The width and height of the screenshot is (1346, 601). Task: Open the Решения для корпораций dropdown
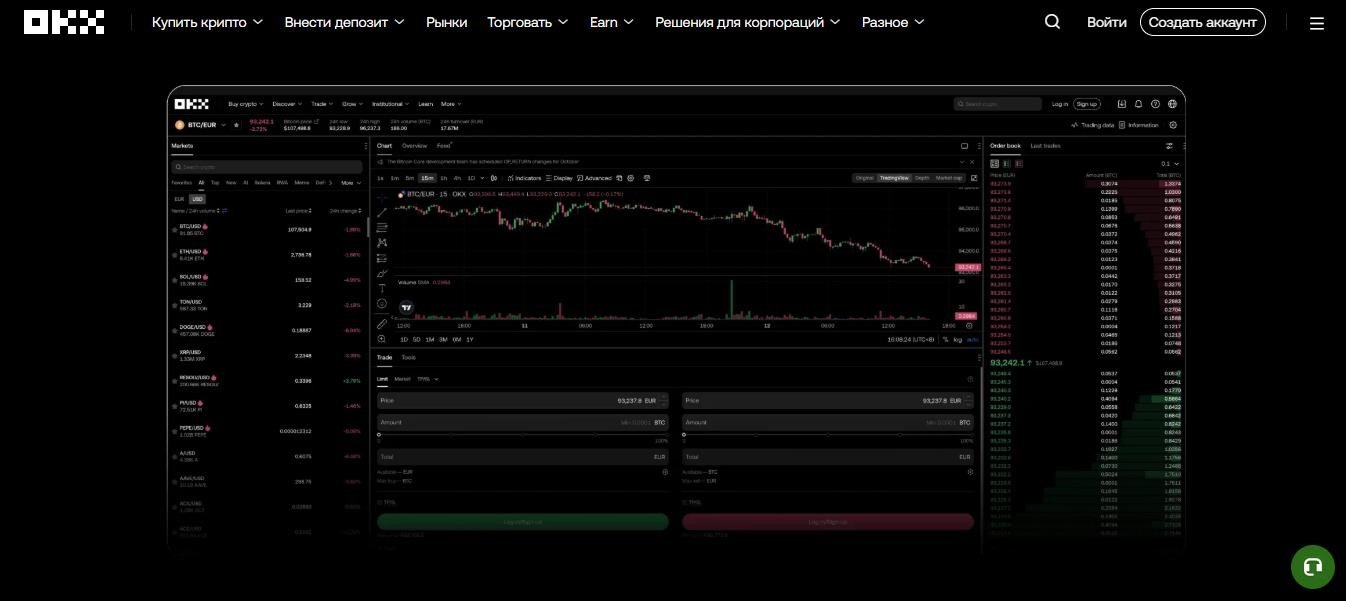747,22
